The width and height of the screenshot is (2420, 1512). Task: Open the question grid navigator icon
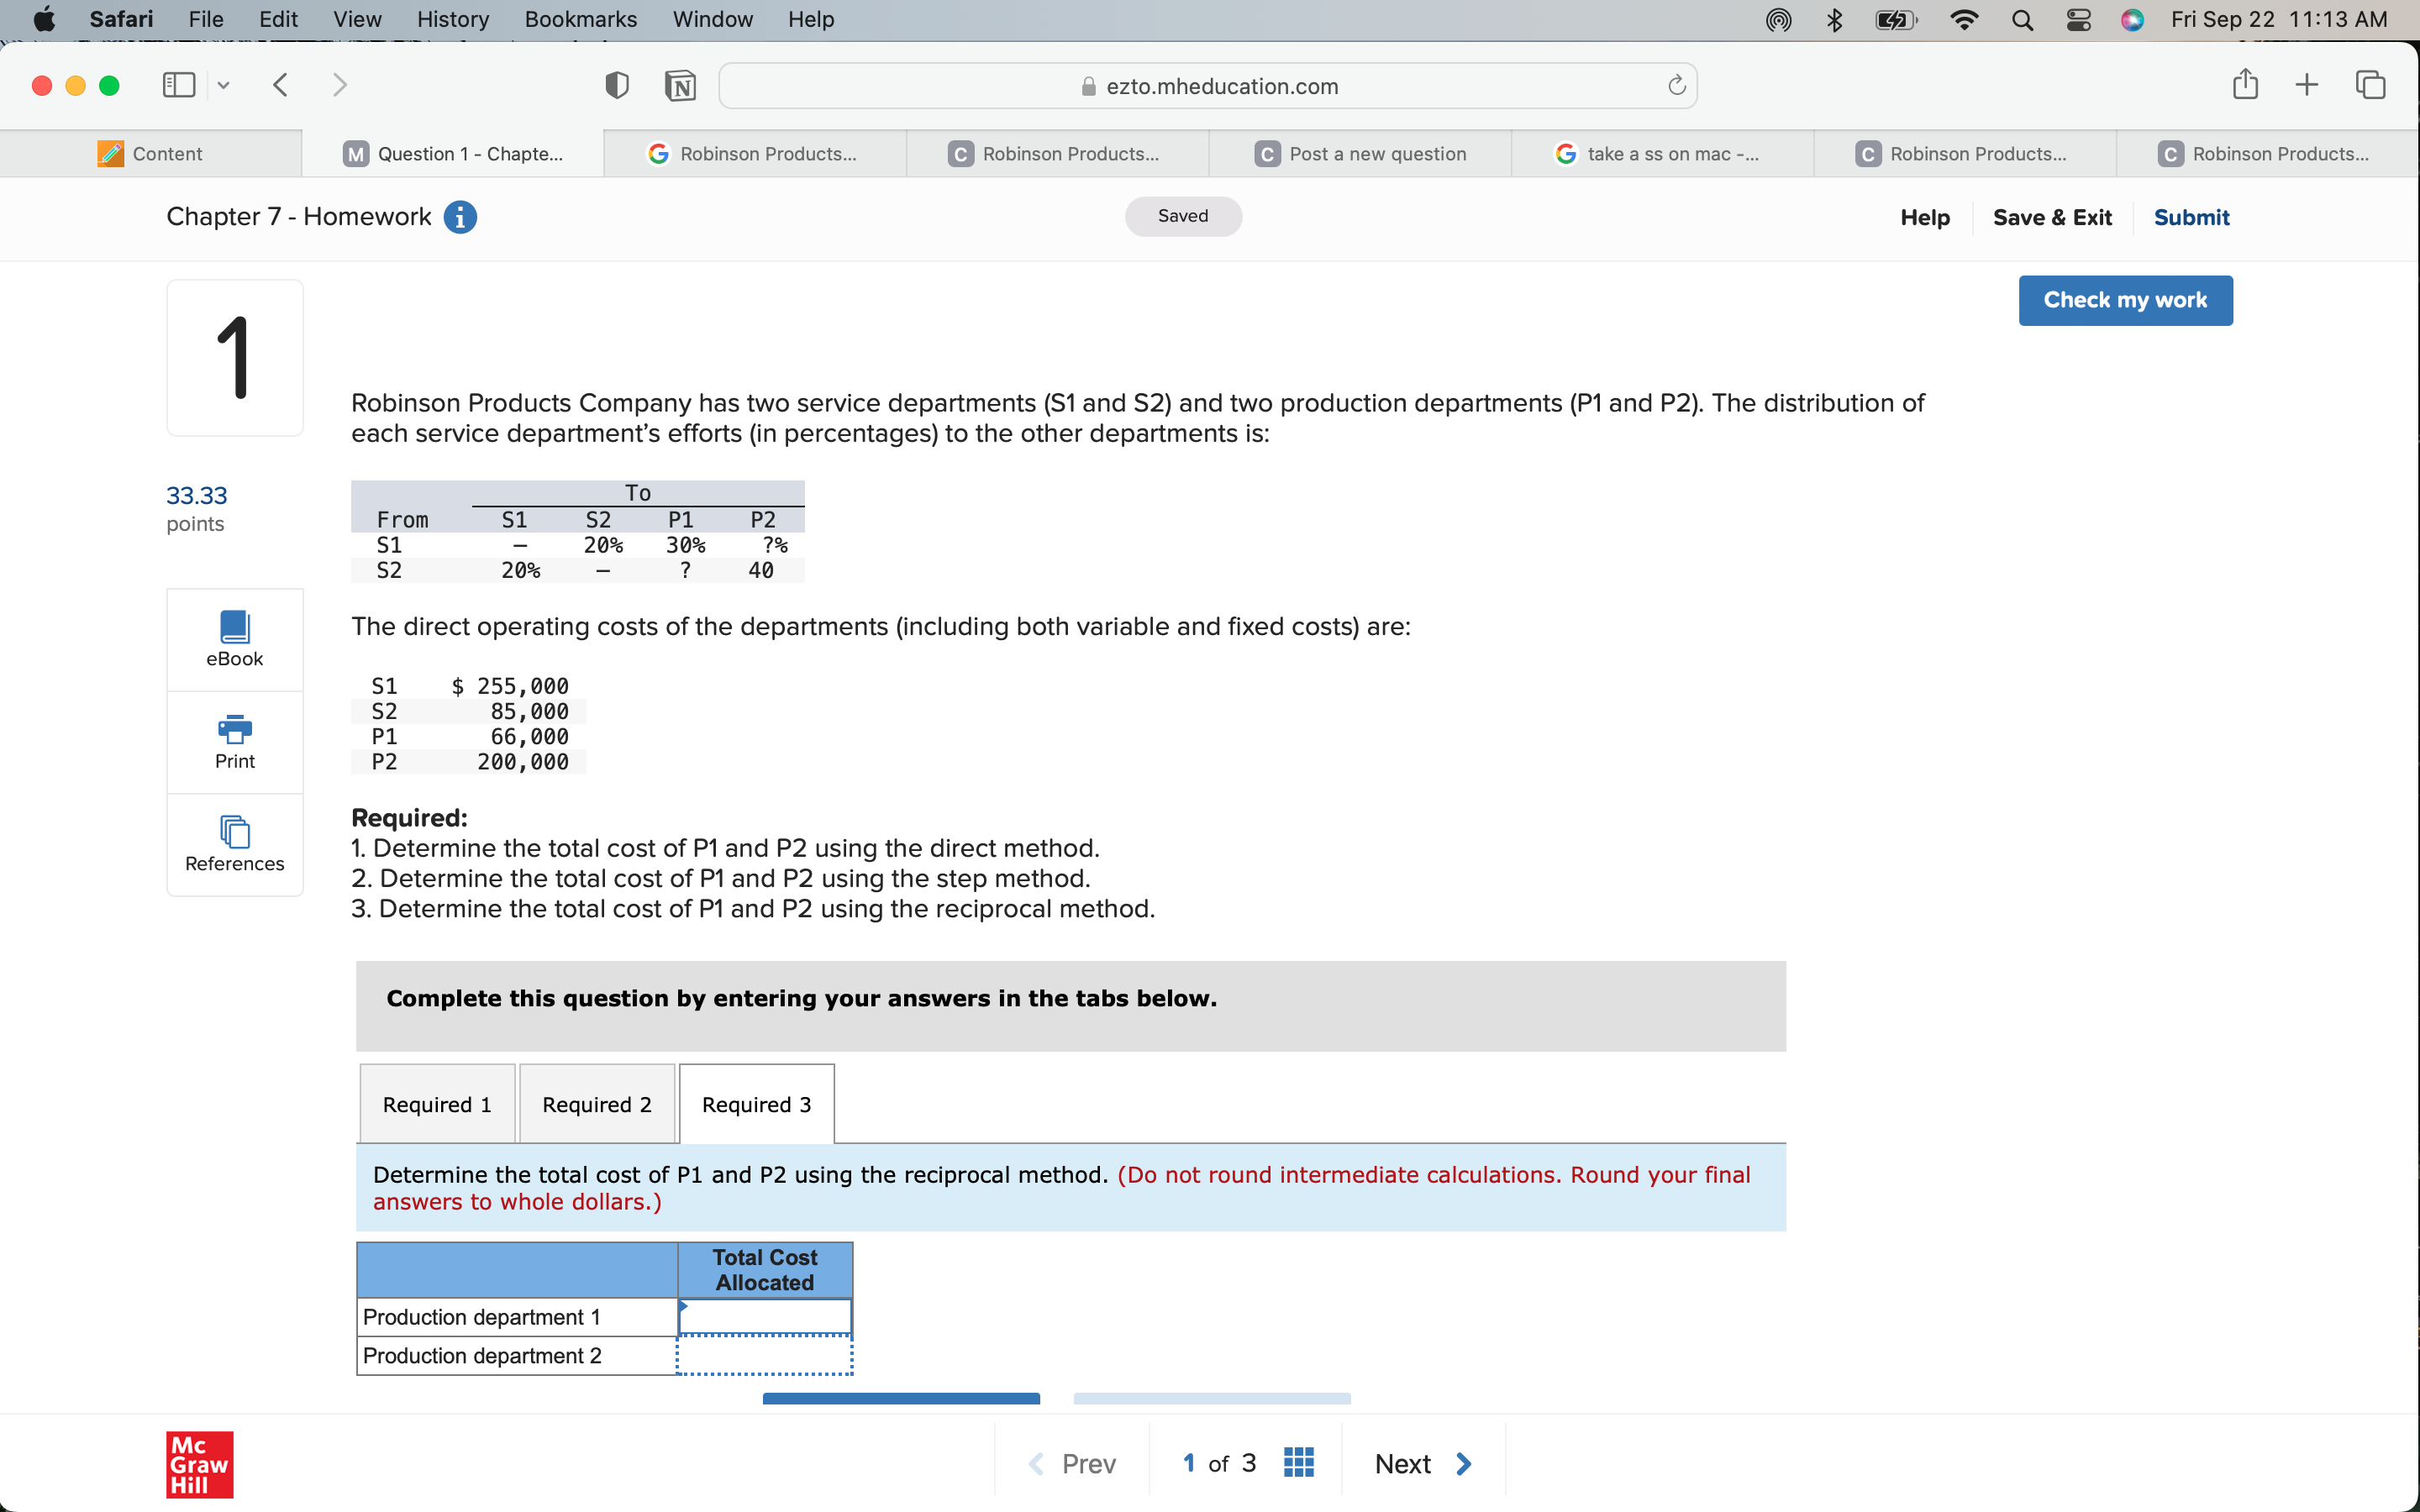pos(1298,1463)
